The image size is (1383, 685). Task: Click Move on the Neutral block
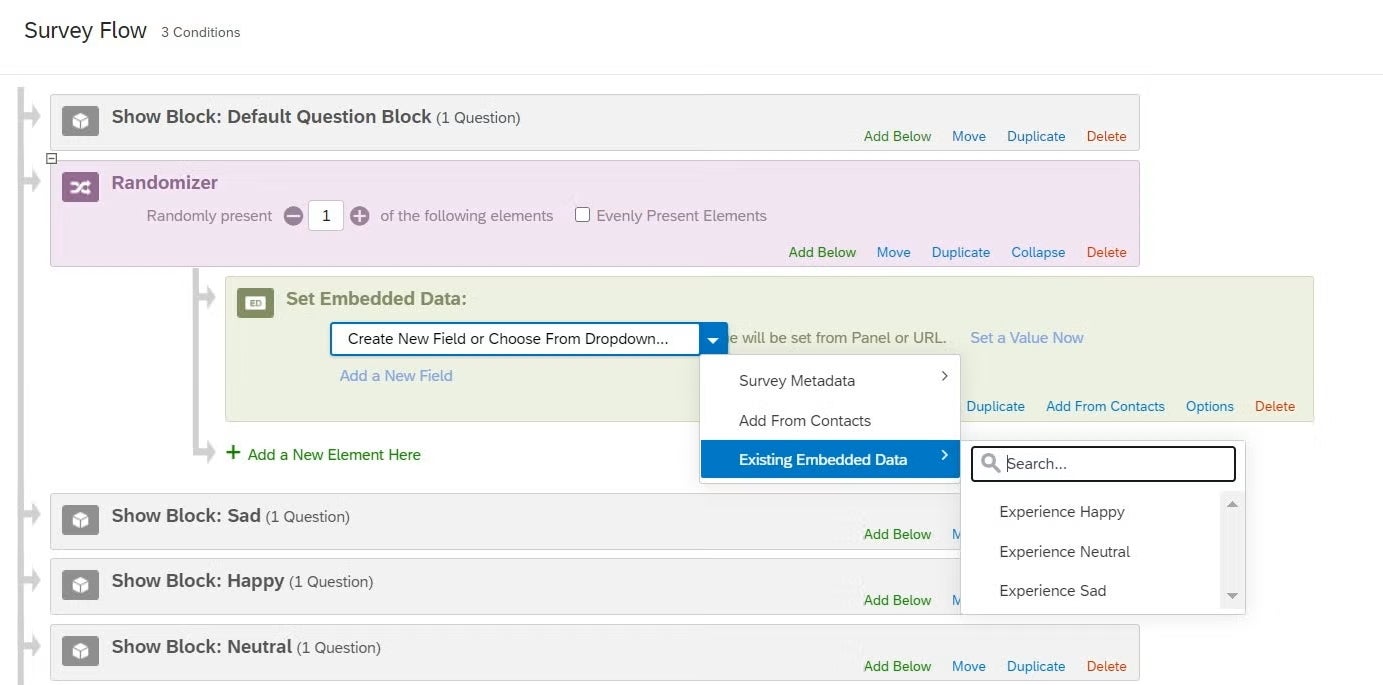[x=969, y=666]
